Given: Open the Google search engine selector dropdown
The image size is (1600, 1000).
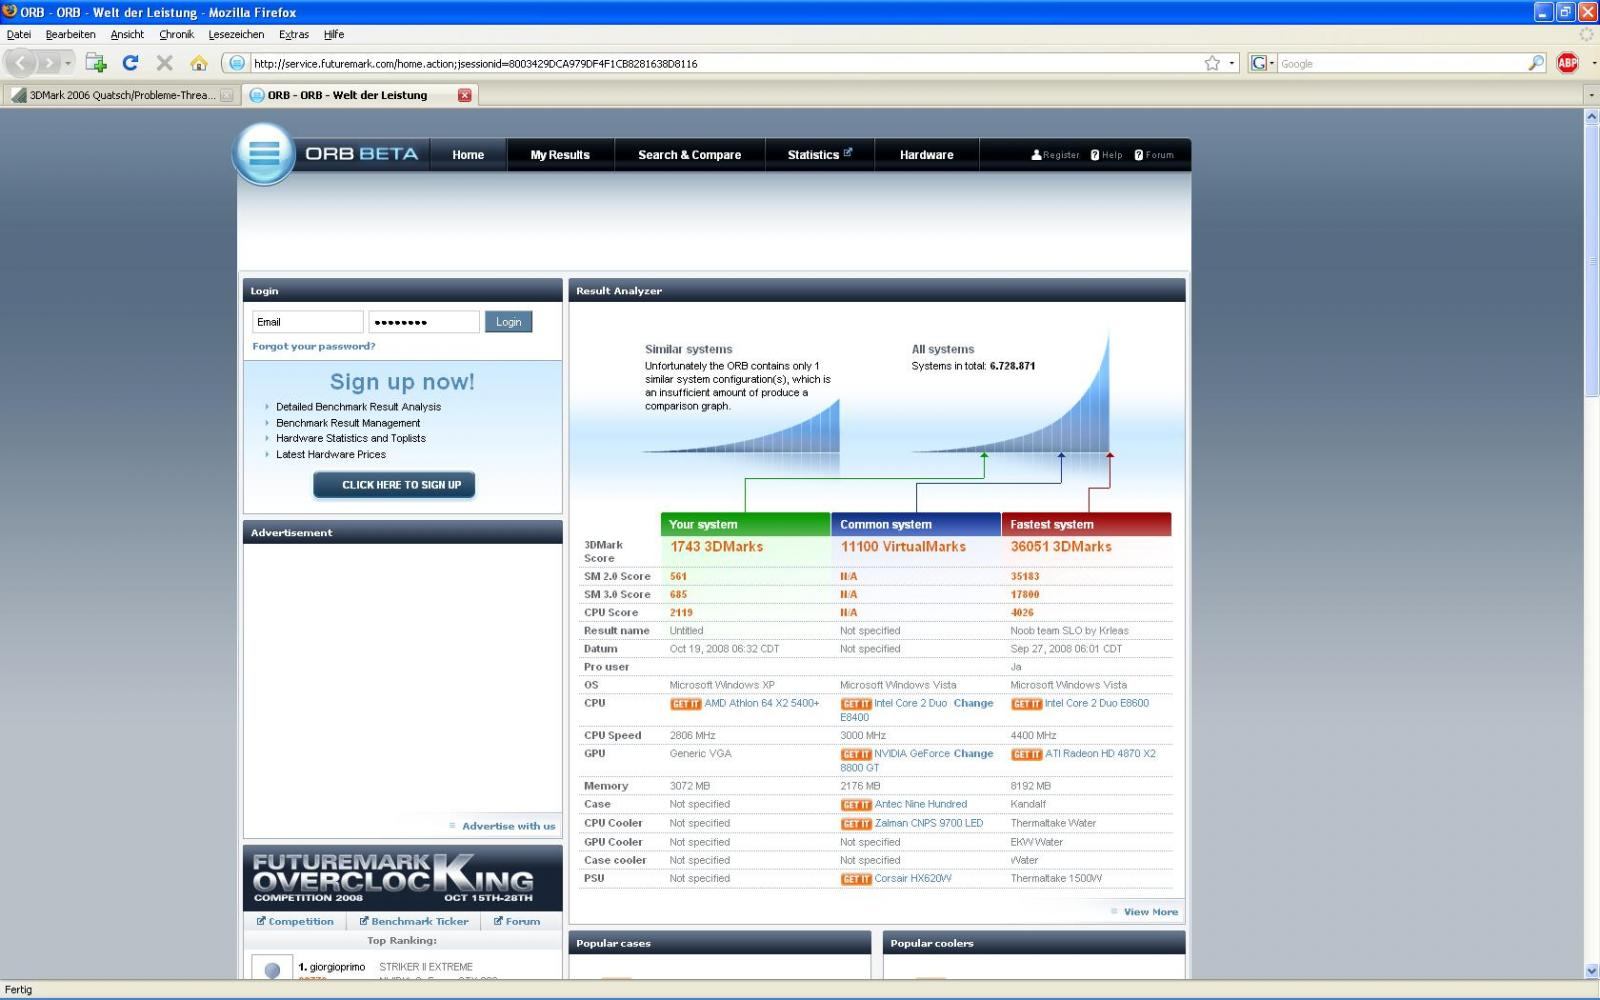Looking at the screenshot, I should [x=1263, y=63].
